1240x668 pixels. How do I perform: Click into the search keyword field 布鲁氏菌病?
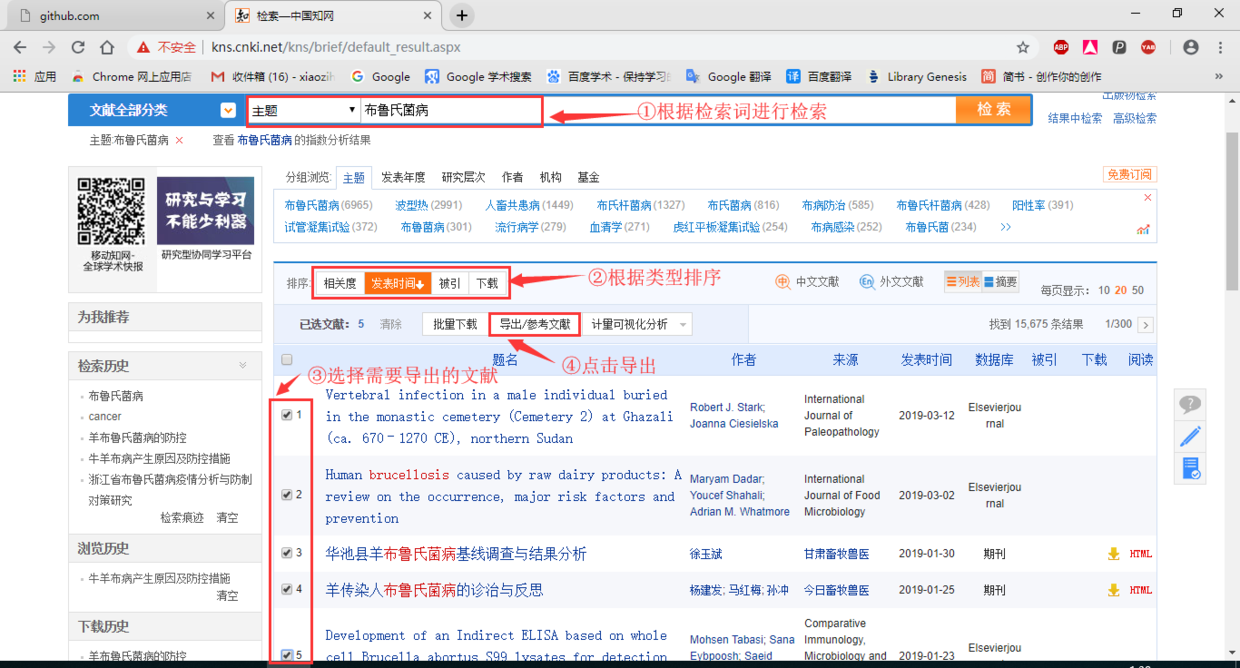[x=451, y=110]
